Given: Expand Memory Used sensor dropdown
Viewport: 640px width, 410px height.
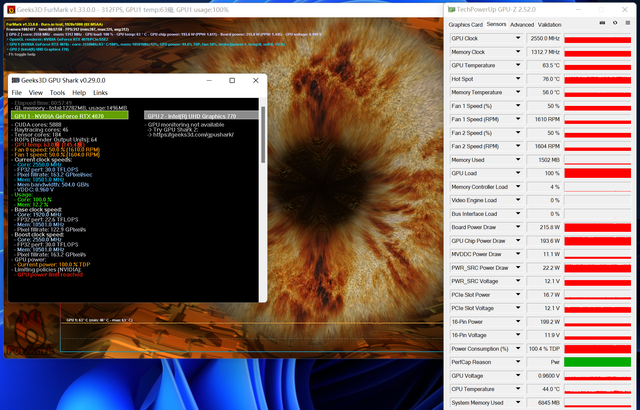Looking at the screenshot, I should click(518, 160).
